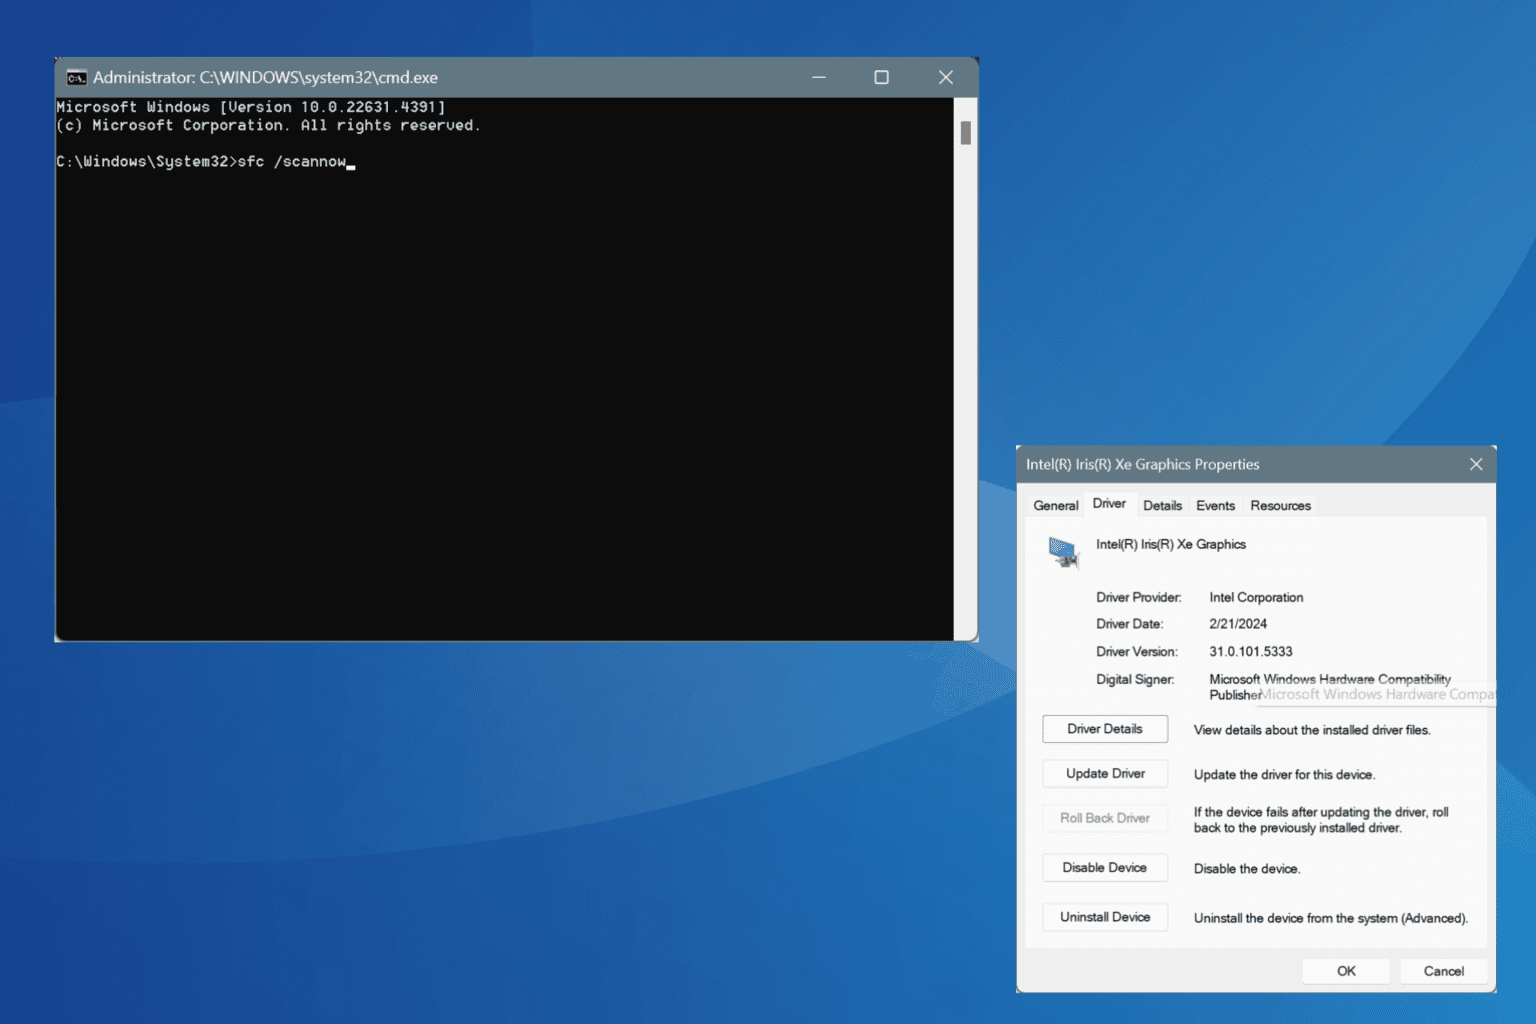1536x1024 pixels.
Task: Click the Intel Corporation provider value
Action: (1256, 597)
